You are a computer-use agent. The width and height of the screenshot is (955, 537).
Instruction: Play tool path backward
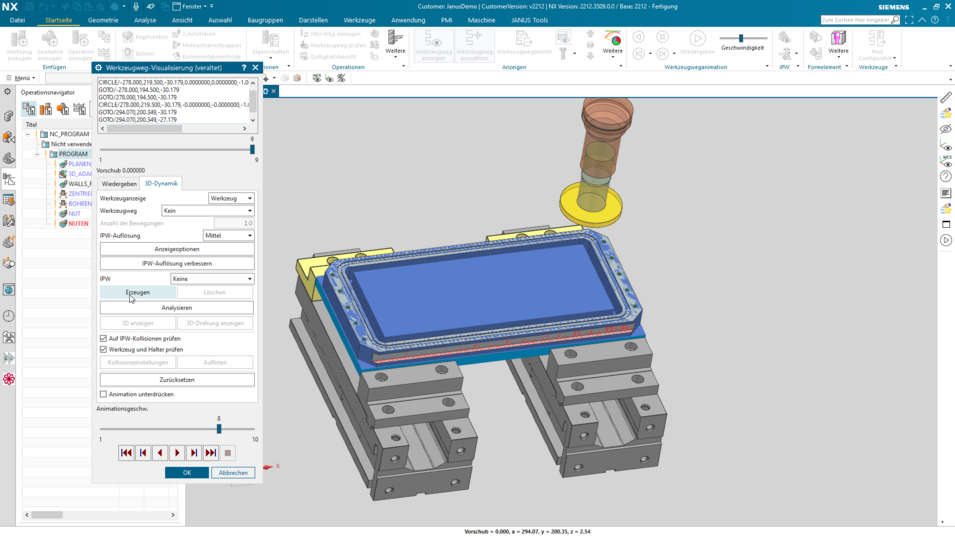tap(160, 453)
